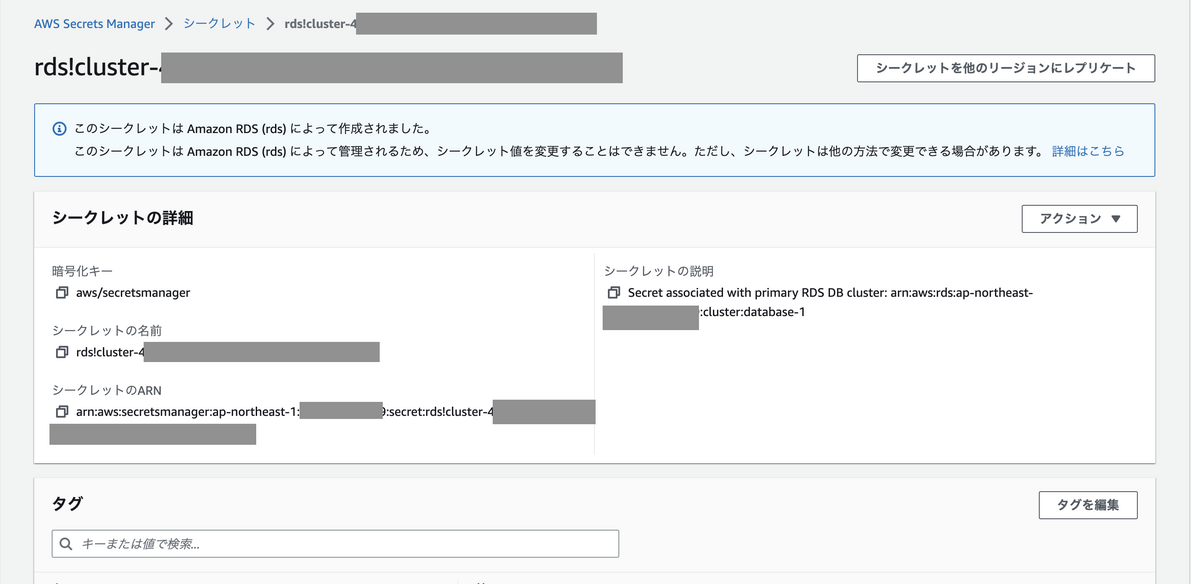Viewport: 1200px width, 584px height.
Task: Go to AWS Secrets Manager breadcrumb
Action: (x=95, y=23)
